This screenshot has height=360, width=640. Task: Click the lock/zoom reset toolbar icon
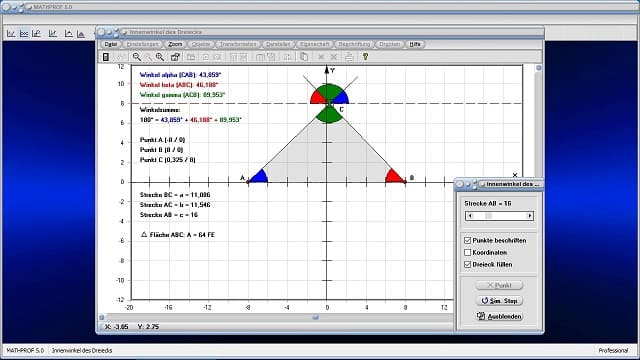[x=175, y=57]
